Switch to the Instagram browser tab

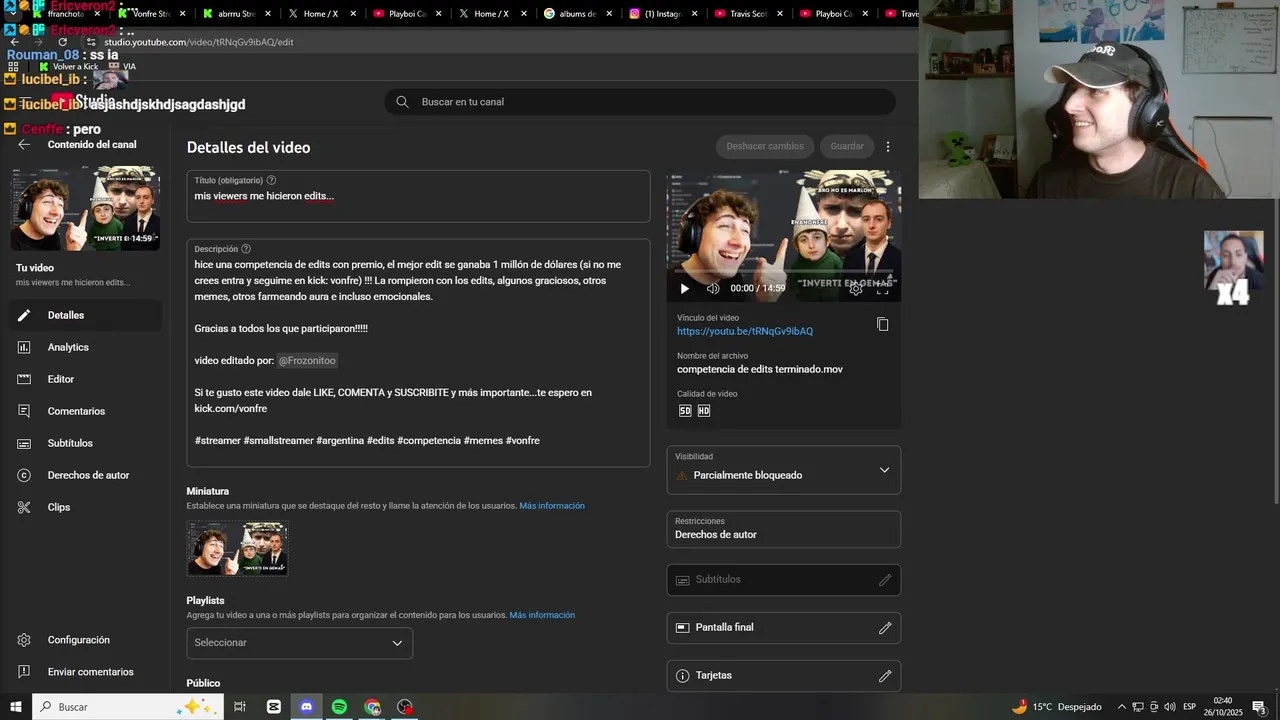click(x=663, y=14)
